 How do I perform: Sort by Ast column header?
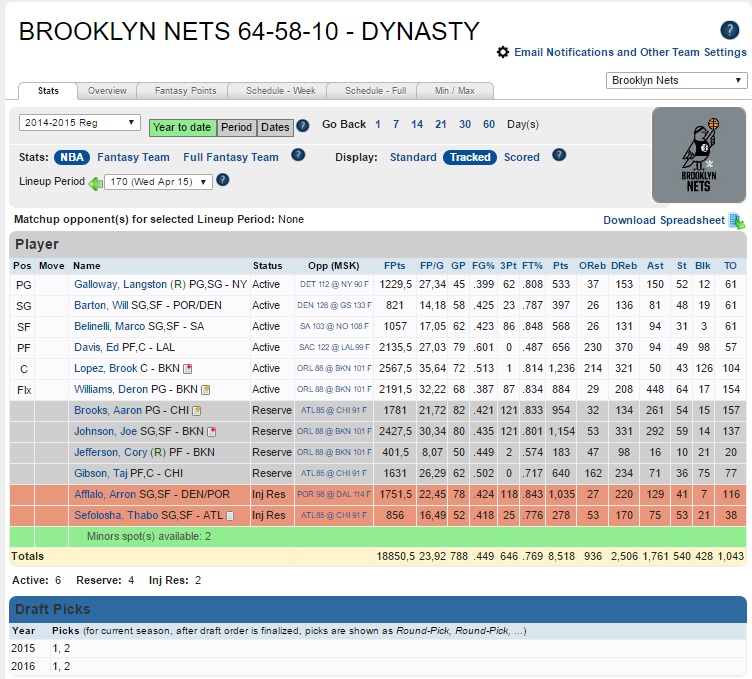tap(655, 266)
